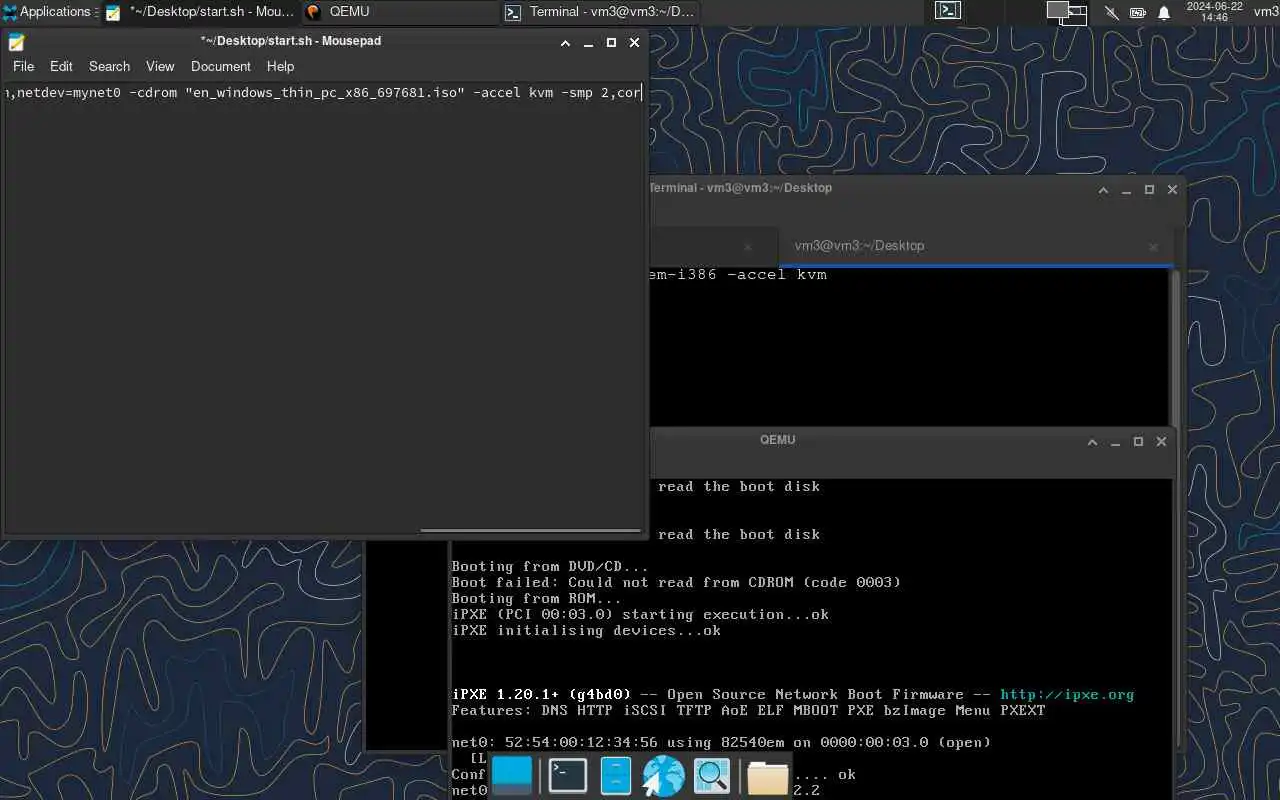Switch to QEMU taskbar window button
Viewport: 1280px width, 800px height.
pyautogui.click(x=400, y=12)
